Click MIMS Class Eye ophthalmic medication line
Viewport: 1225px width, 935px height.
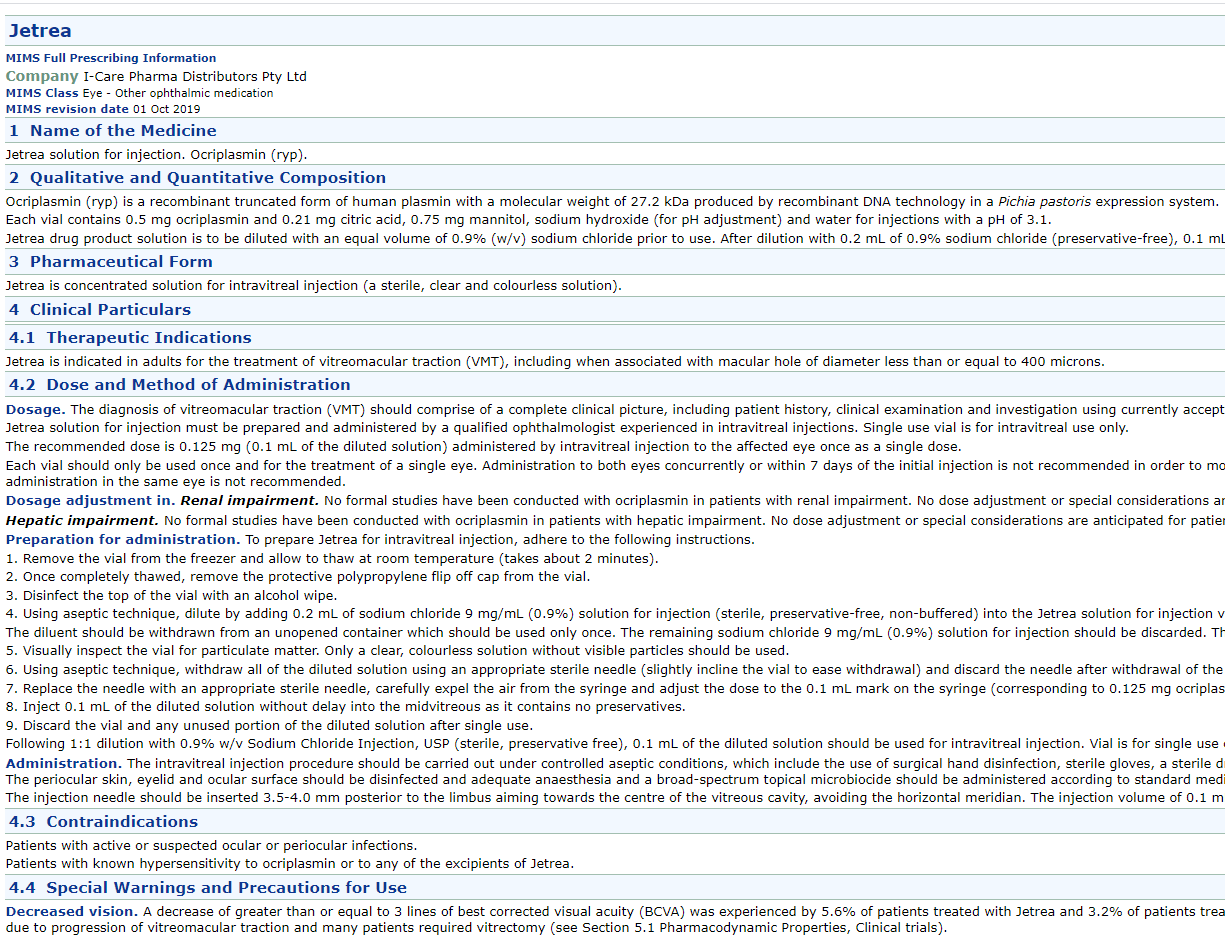coord(139,93)
